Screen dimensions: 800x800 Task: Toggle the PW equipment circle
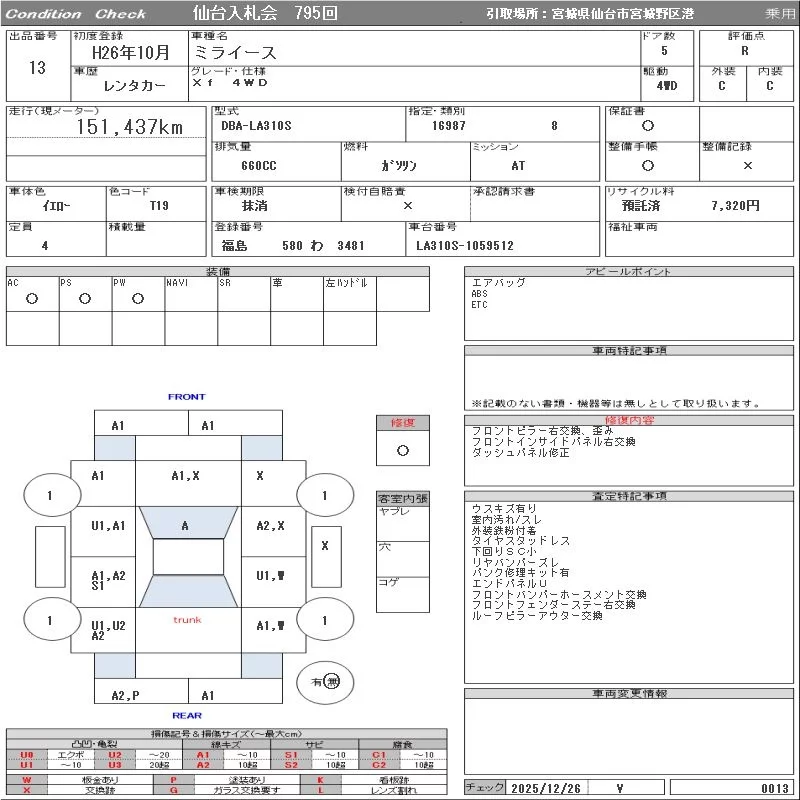[x=138, y=298]
